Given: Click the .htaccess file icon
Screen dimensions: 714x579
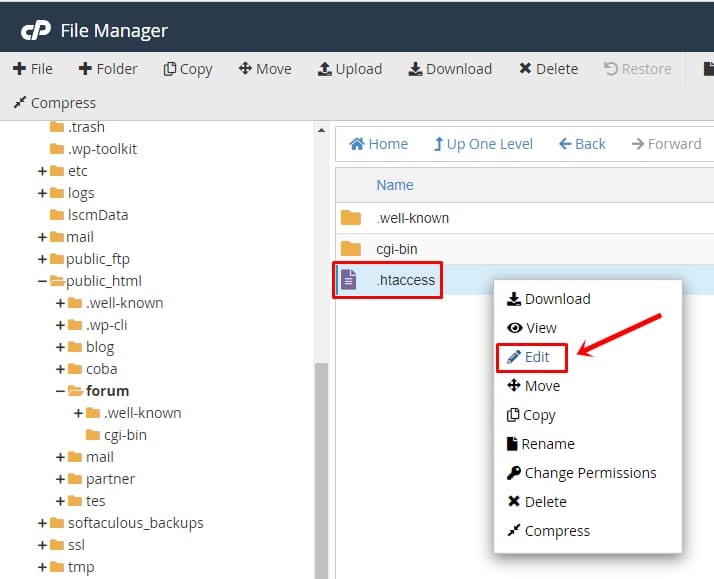Looking at the screenshot, I should point(349,280).
